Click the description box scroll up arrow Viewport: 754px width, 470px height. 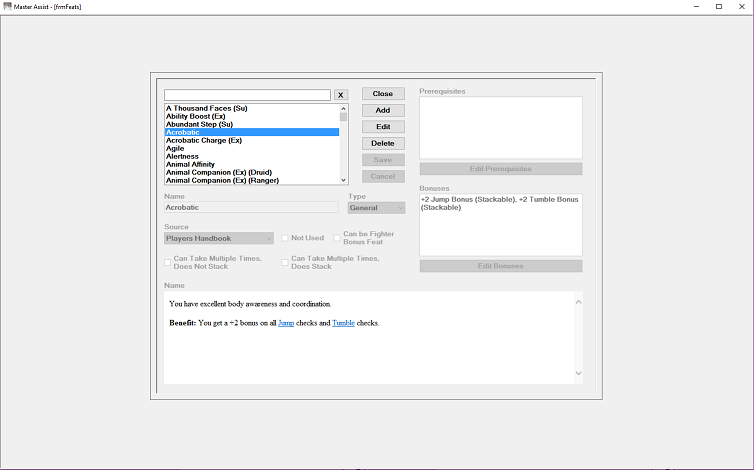(578, 302)
